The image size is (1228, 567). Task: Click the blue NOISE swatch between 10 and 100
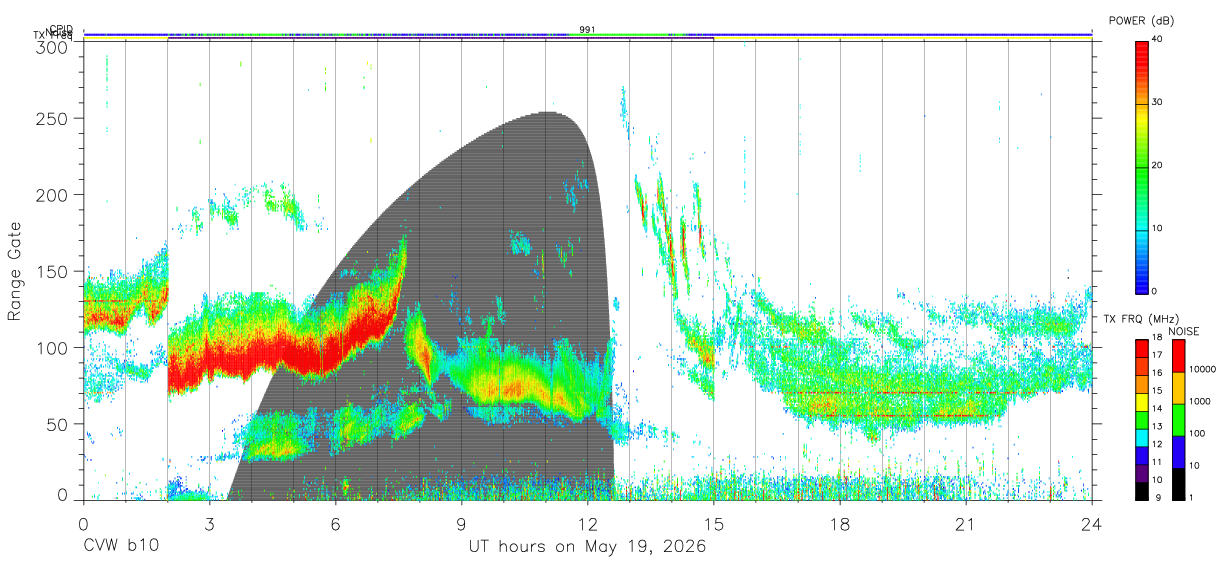point(1178,451)
